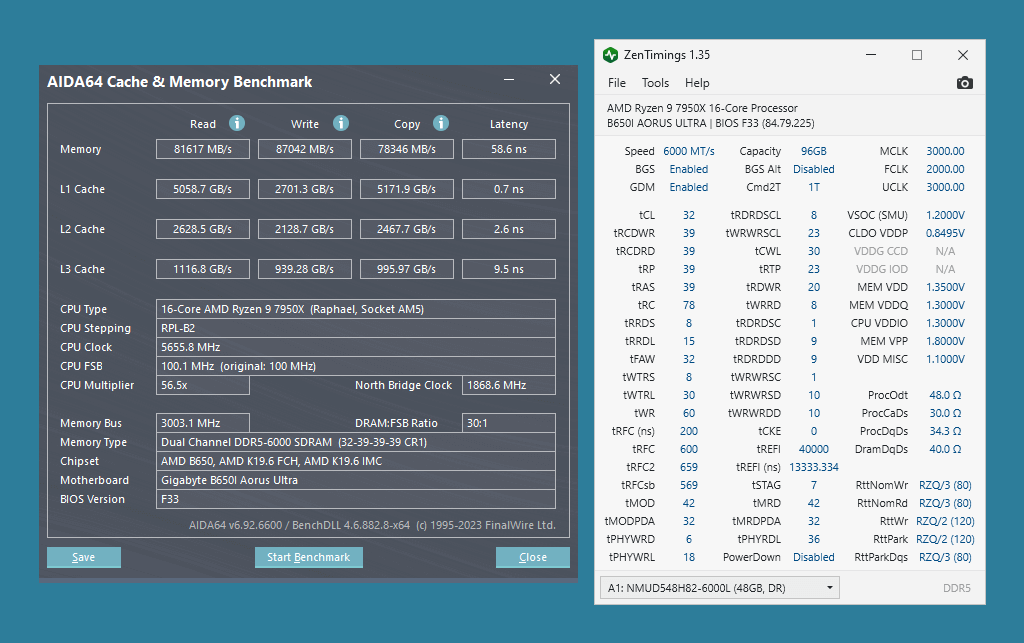1024x643 pixels.
Task: Click Memory Bus value 3003.1 MHz
Action: [202, 423]
